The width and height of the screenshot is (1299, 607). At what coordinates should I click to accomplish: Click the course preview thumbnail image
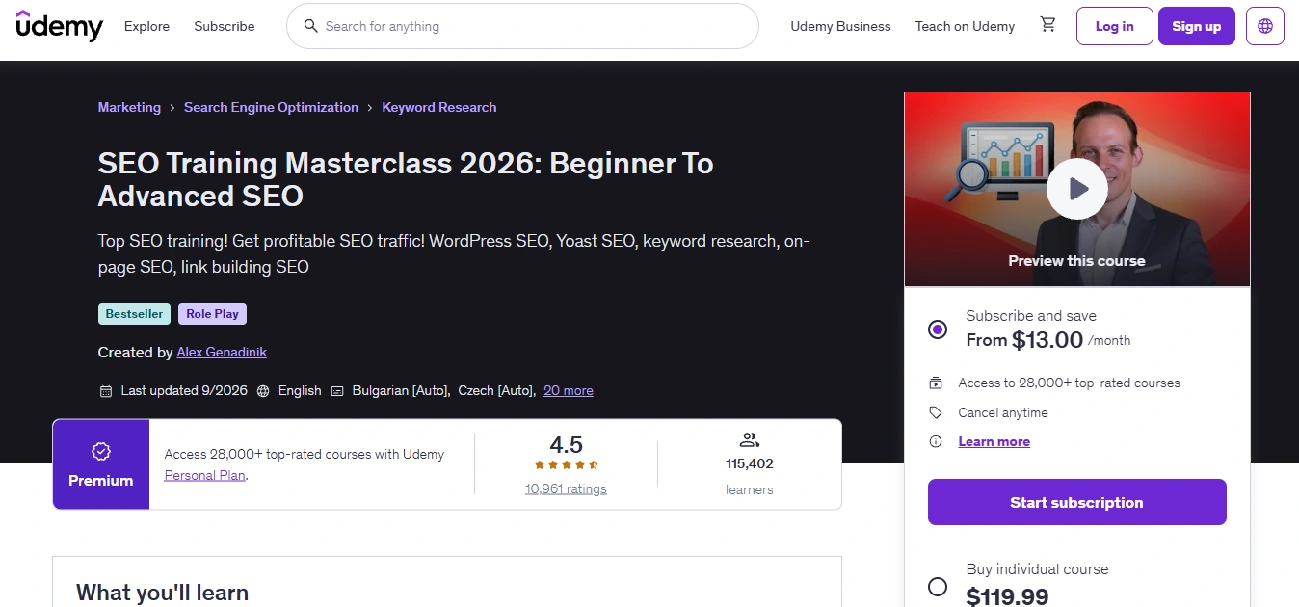[1077, 189]
